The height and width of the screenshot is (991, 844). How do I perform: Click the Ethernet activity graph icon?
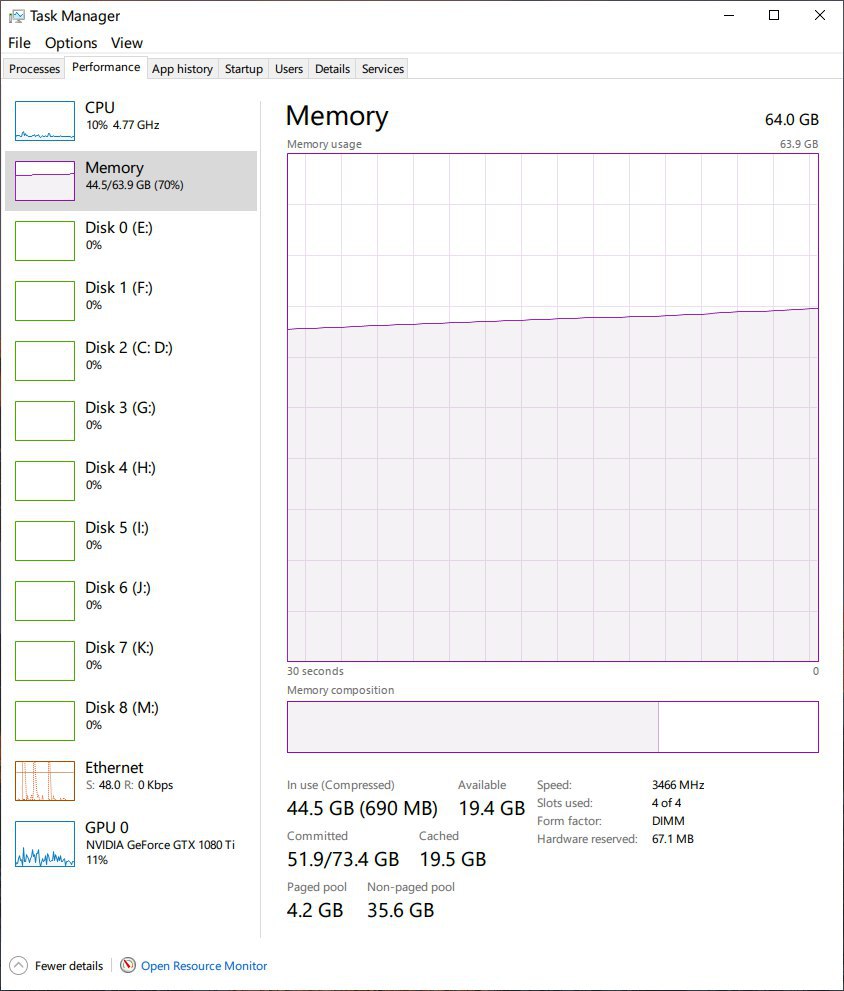[x=45, y=781]
